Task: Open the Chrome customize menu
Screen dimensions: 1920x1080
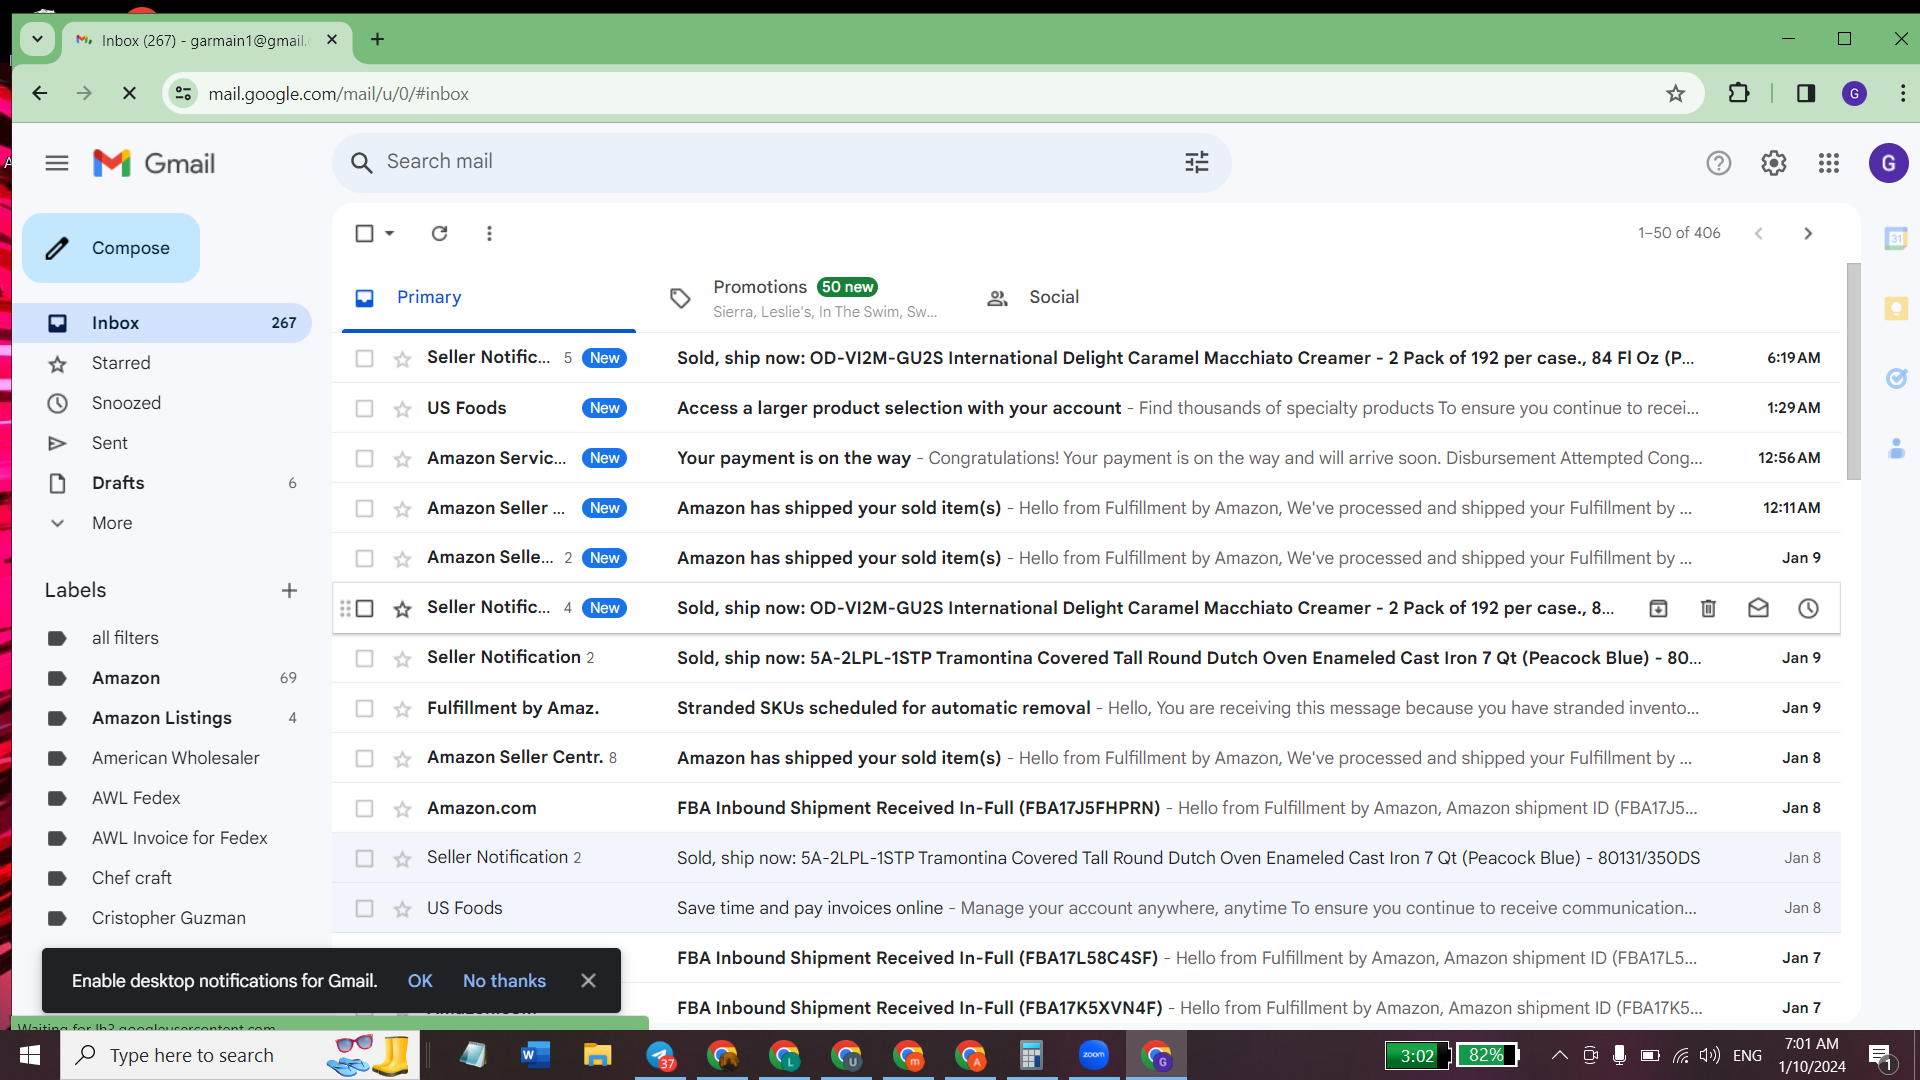Action: click(x=1901, y=93)
